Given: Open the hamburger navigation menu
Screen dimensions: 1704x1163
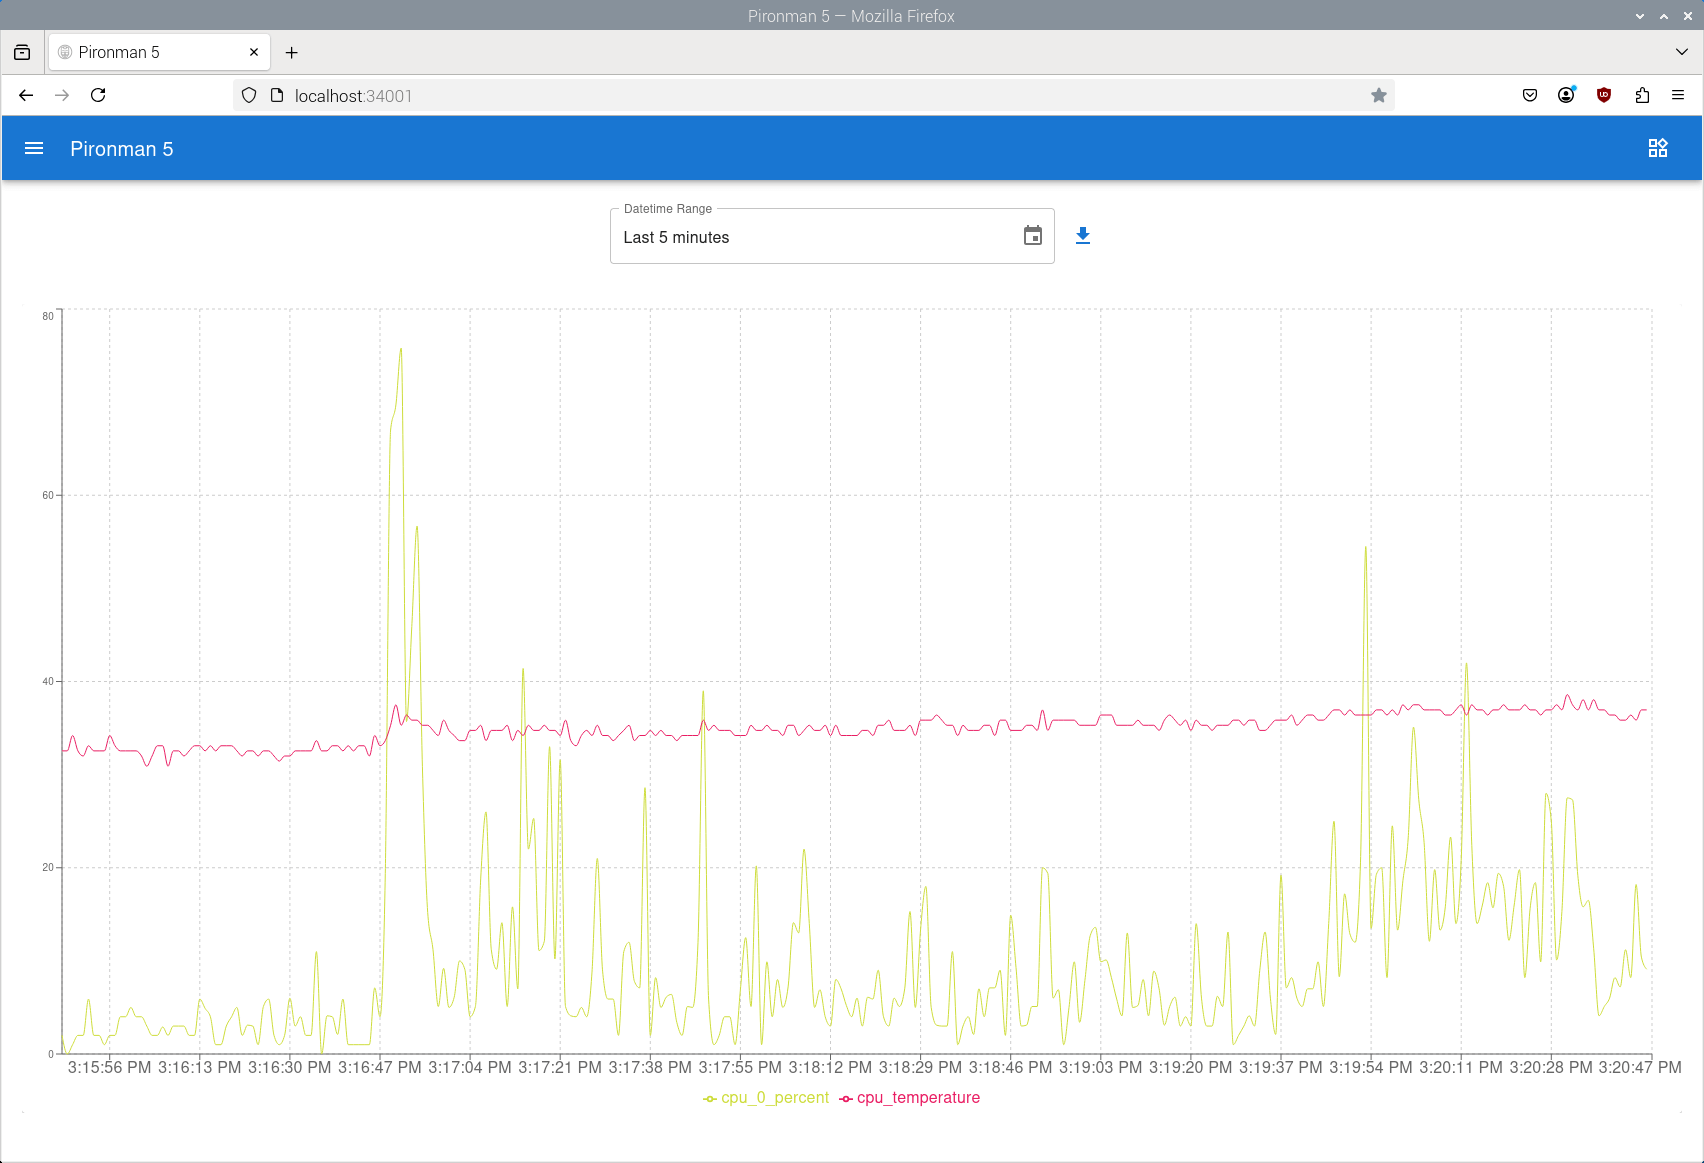Looking at the screenshot, I should pos(34,148).
